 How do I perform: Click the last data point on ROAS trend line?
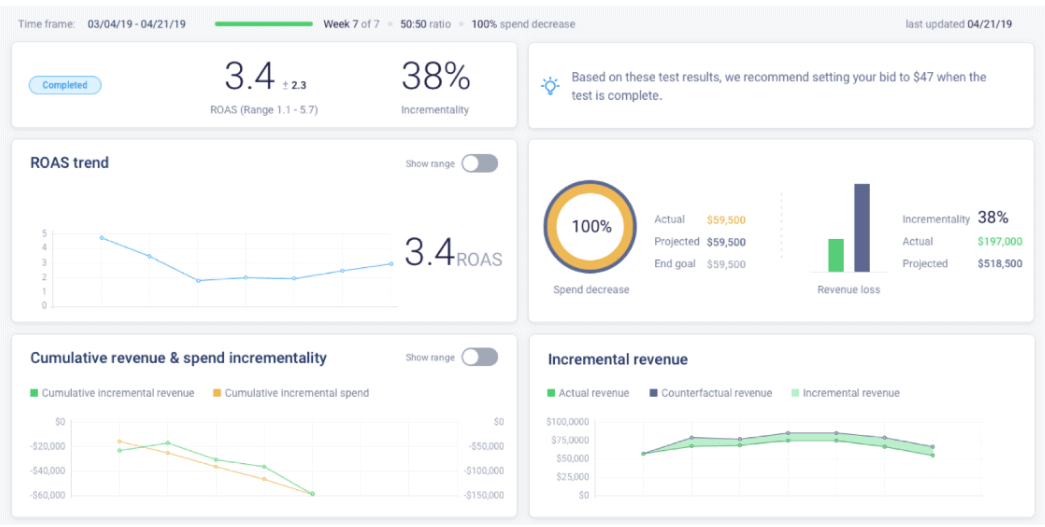pyautogui.click(x=391, y=264)
